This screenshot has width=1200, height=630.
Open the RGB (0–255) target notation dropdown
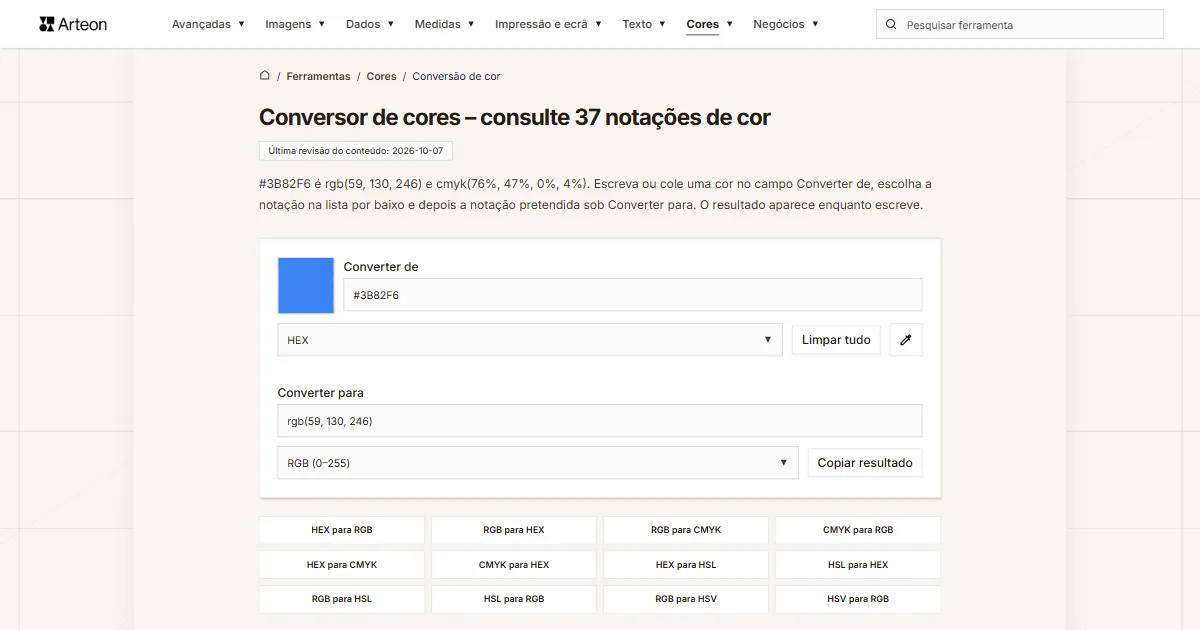point(538,463)
